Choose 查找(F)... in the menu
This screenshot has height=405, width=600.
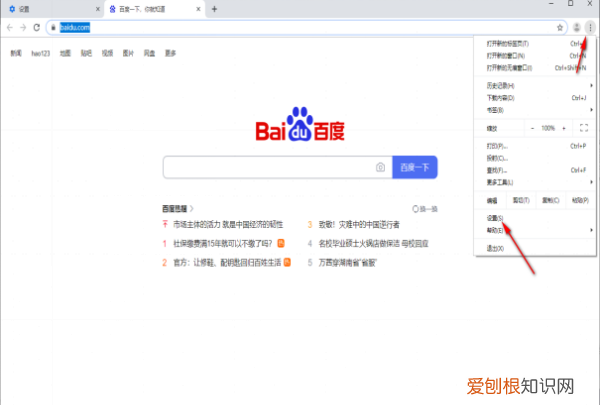pos(535,170)
